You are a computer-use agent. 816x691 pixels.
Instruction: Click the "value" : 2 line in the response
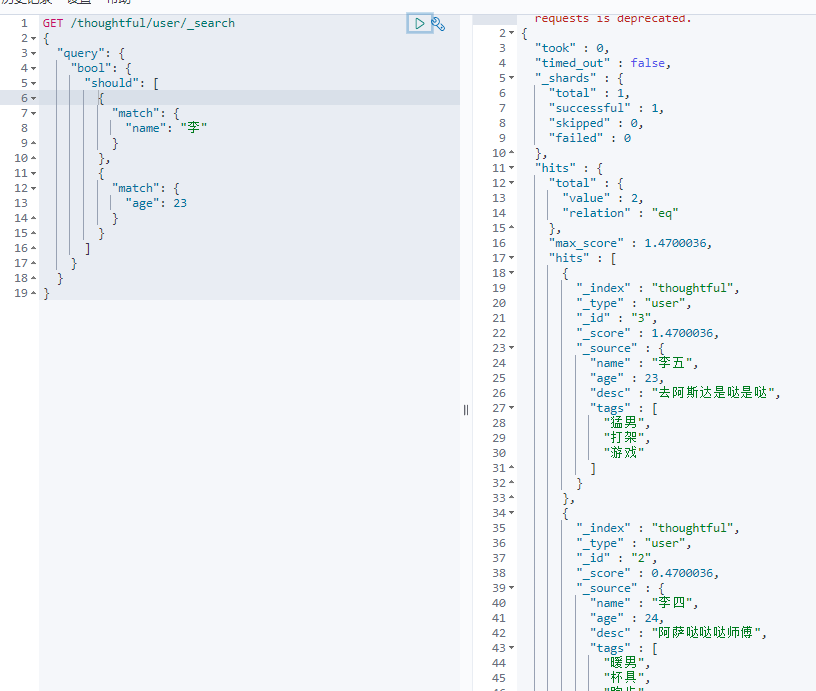[x=603, y=198]
